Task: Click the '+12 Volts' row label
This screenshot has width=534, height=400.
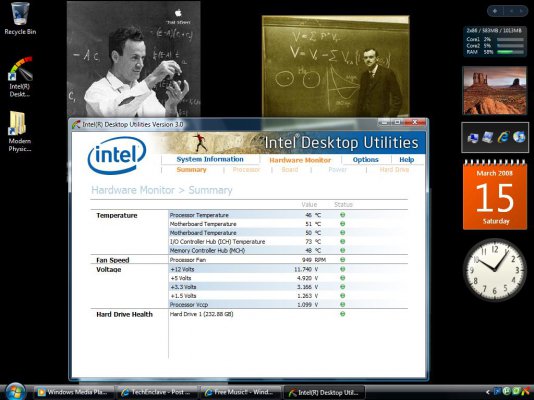Action: pyautogui.click(x=182, y=269)
